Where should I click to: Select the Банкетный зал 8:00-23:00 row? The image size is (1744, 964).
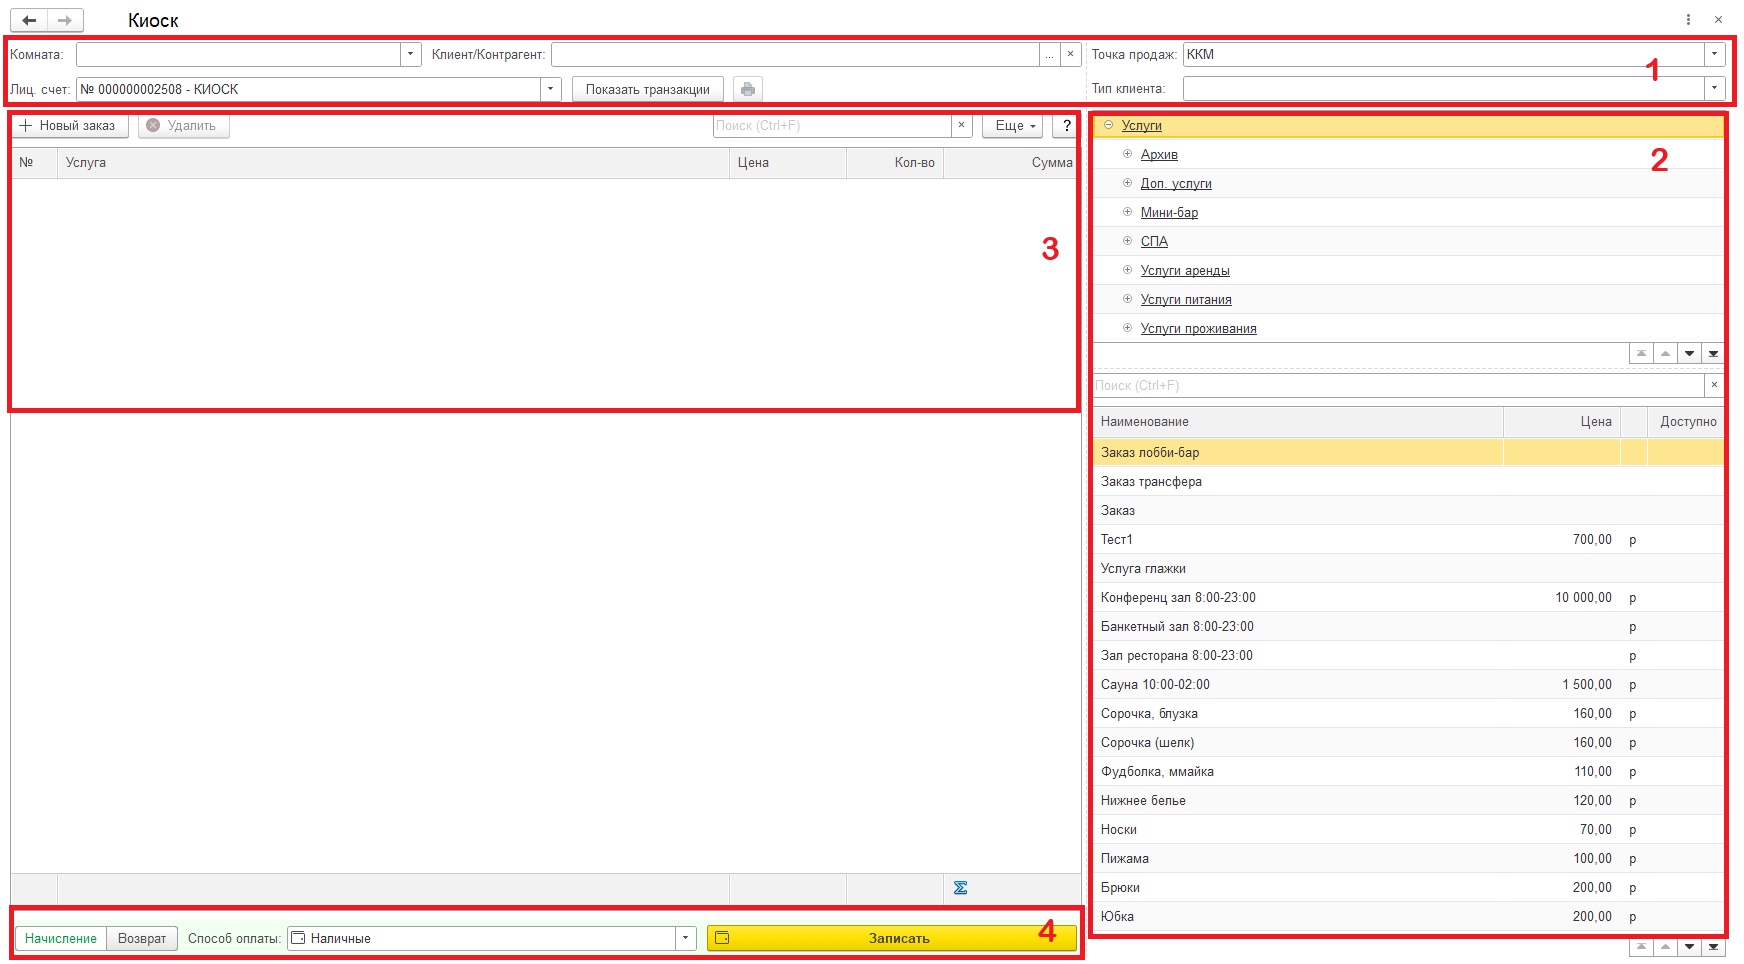click(1409, 626)
